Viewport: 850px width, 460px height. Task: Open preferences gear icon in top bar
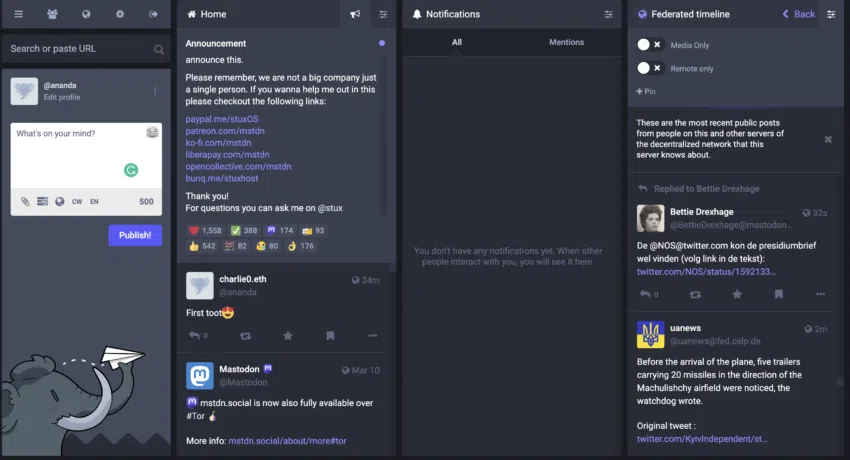(x=120, y=14)
